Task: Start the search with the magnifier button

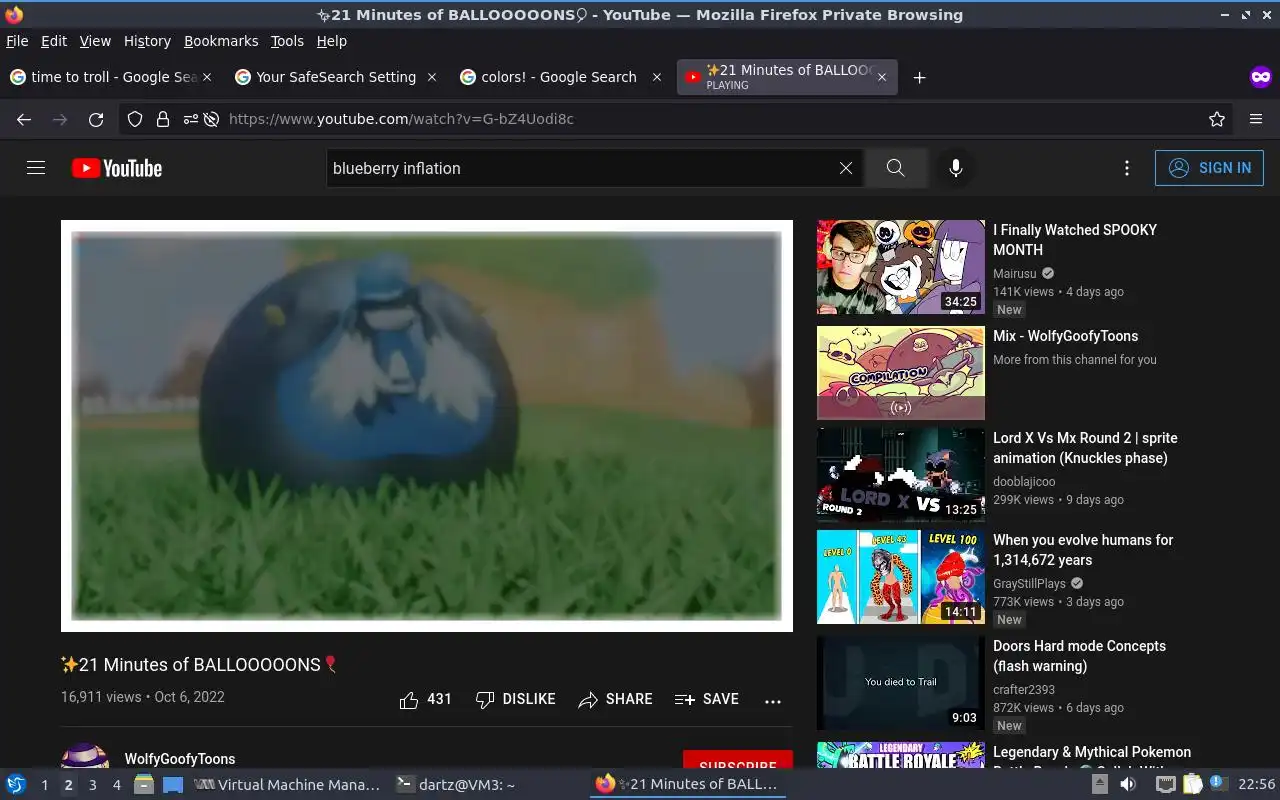Action: (895, 168)
